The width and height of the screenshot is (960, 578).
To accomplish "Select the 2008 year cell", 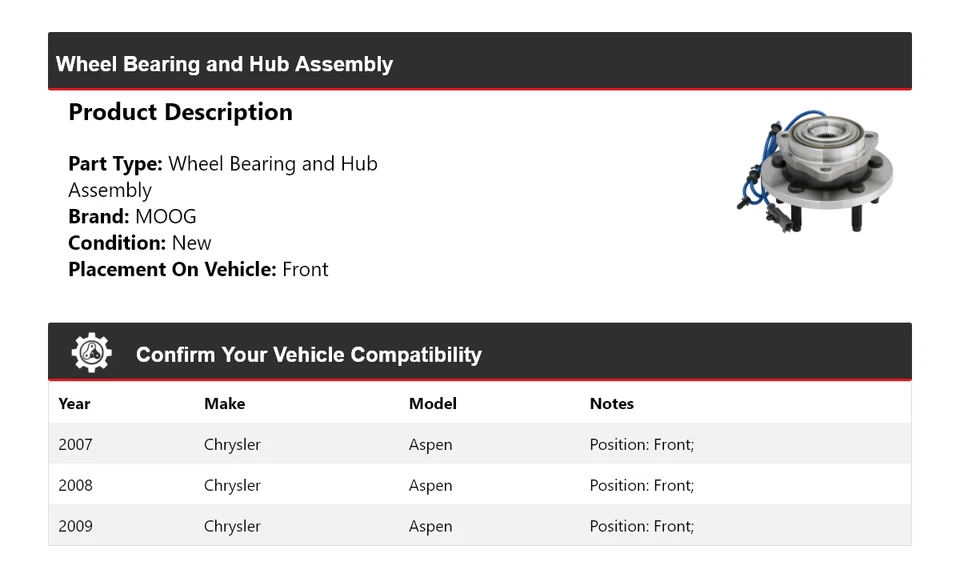I will [75, 486].
